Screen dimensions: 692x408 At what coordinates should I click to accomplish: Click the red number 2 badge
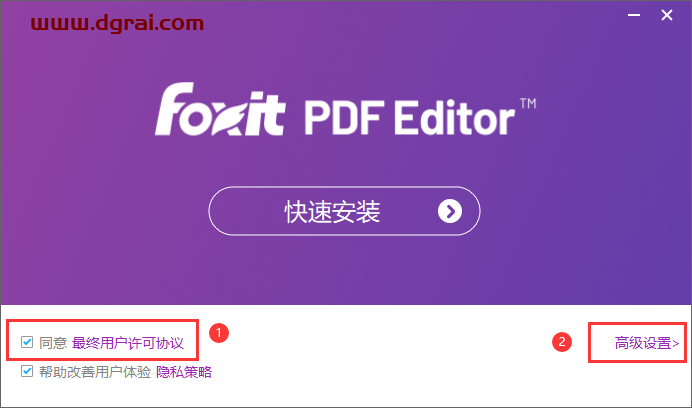[x=562, y=342]
